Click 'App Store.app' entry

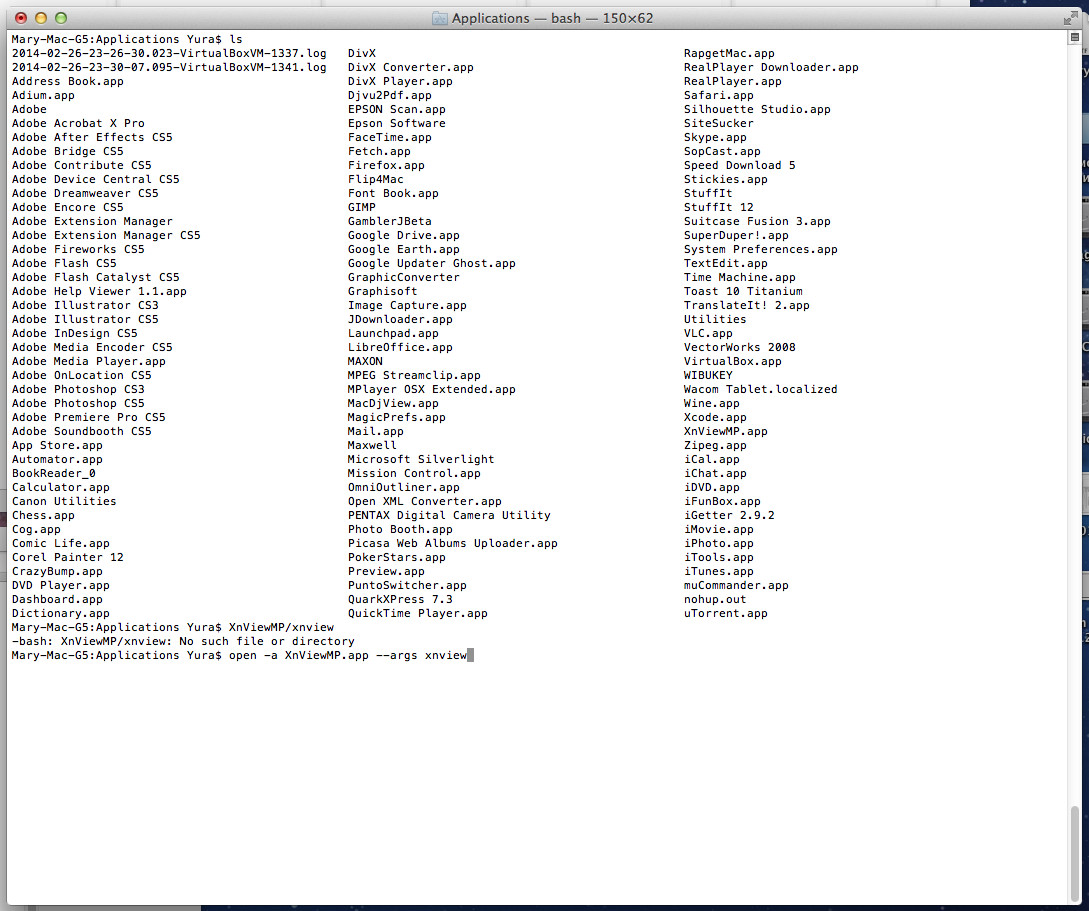click(x=57, y=445)
